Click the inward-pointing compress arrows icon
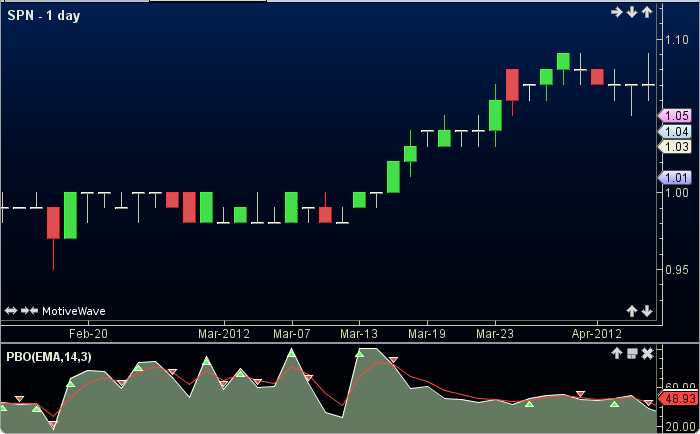Screen dimensions: 700x434 point(29,310)
